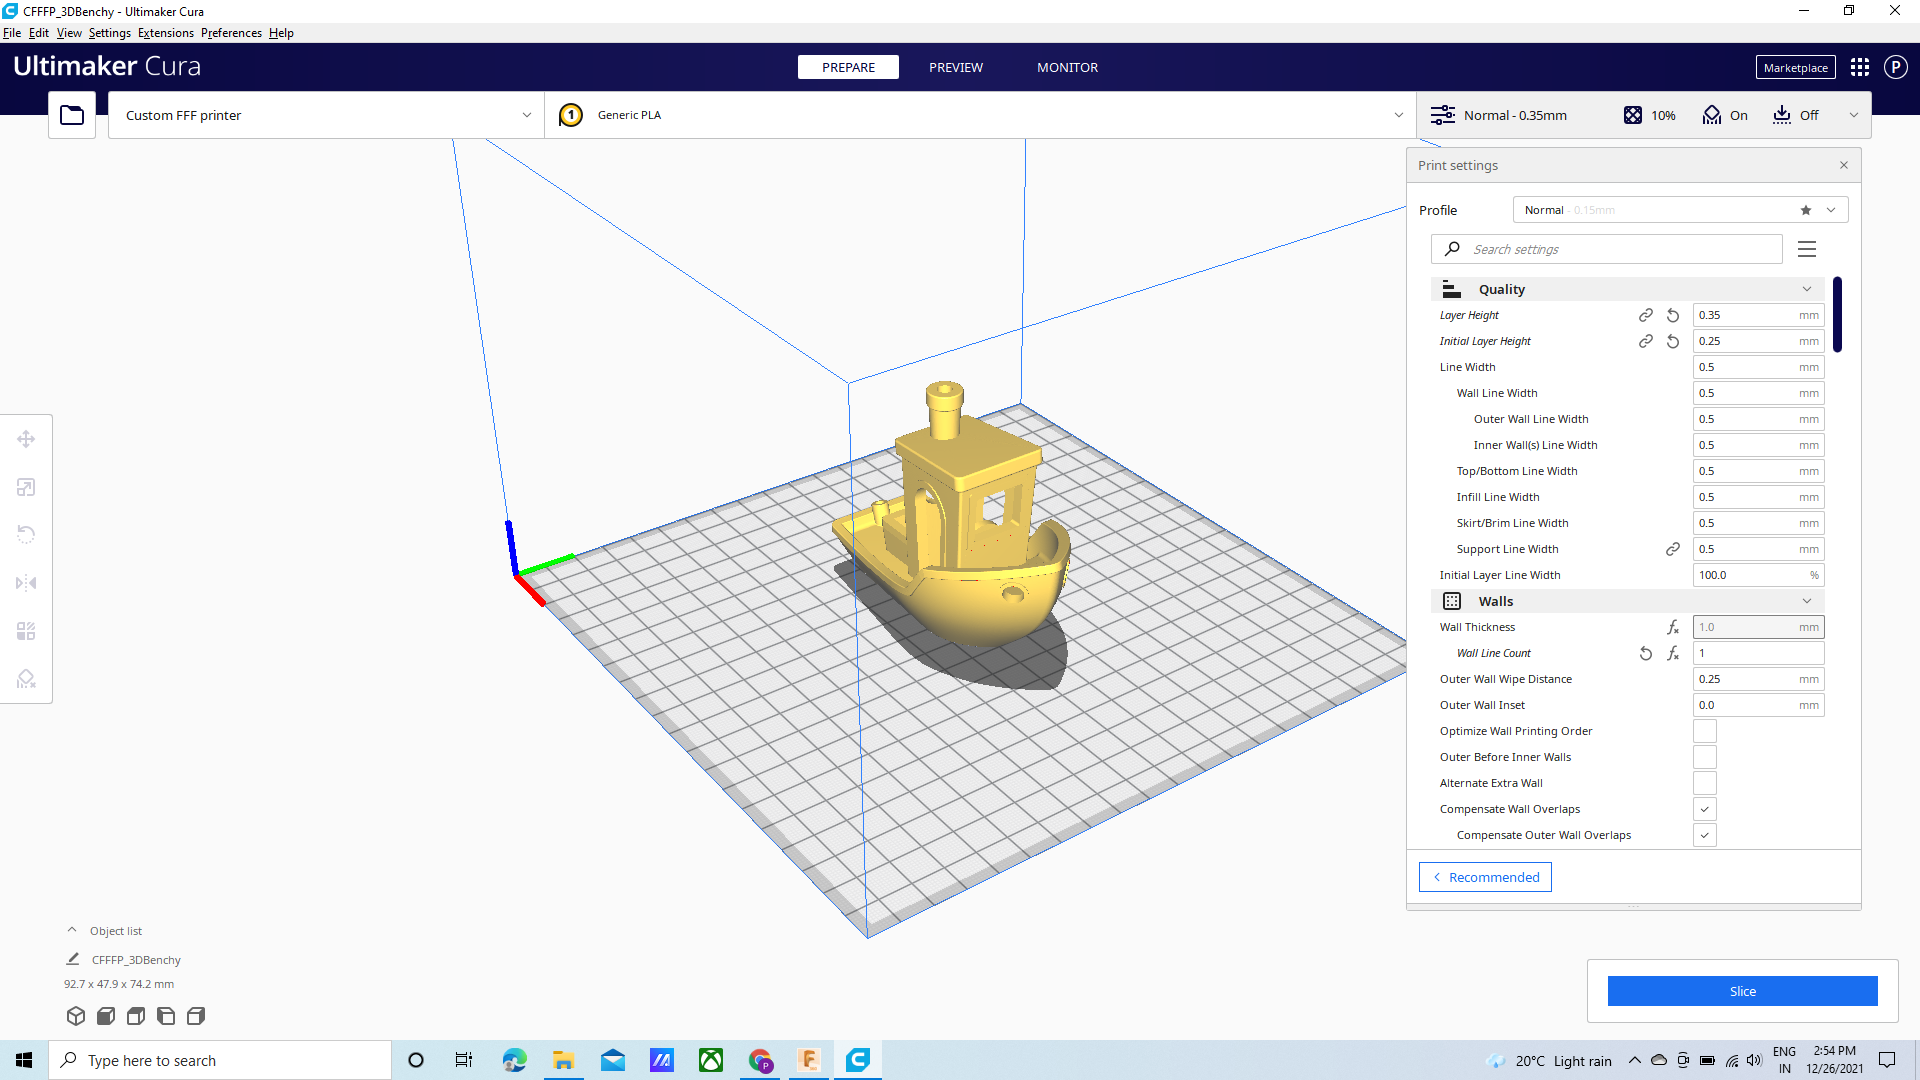The image size is (1920, 1080).
Task: Click the print settings scrollbar
Action: pos(1838,314)
